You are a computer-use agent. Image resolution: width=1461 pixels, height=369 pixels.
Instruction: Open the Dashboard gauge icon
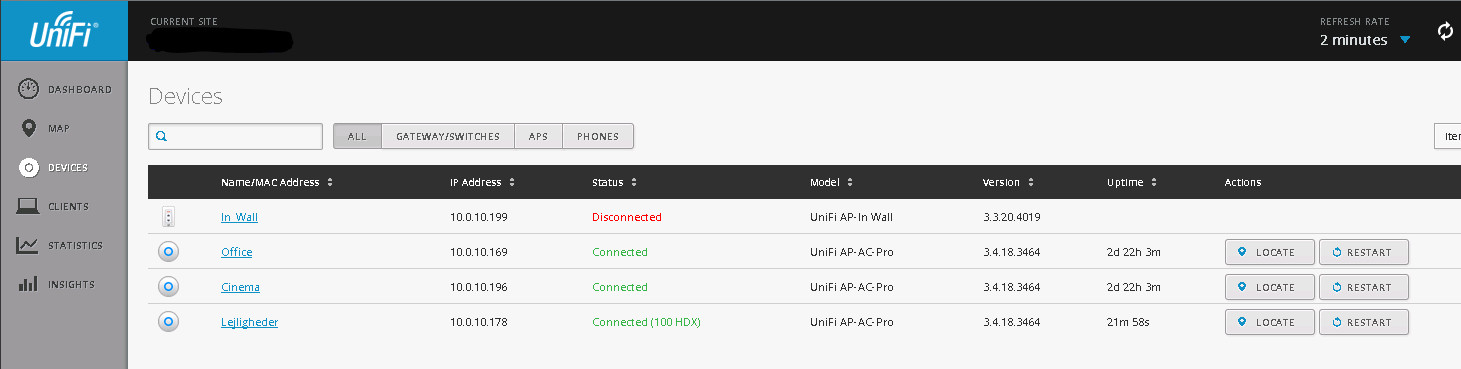tap(28, 89)
